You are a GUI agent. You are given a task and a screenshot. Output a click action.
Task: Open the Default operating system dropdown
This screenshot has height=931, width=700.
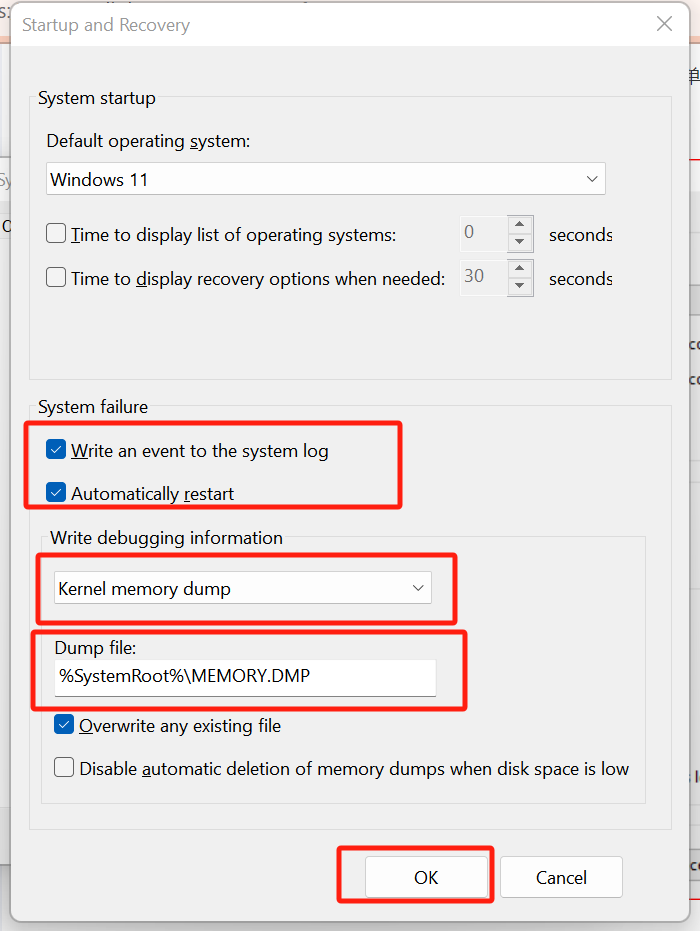(x=325, y=180)
